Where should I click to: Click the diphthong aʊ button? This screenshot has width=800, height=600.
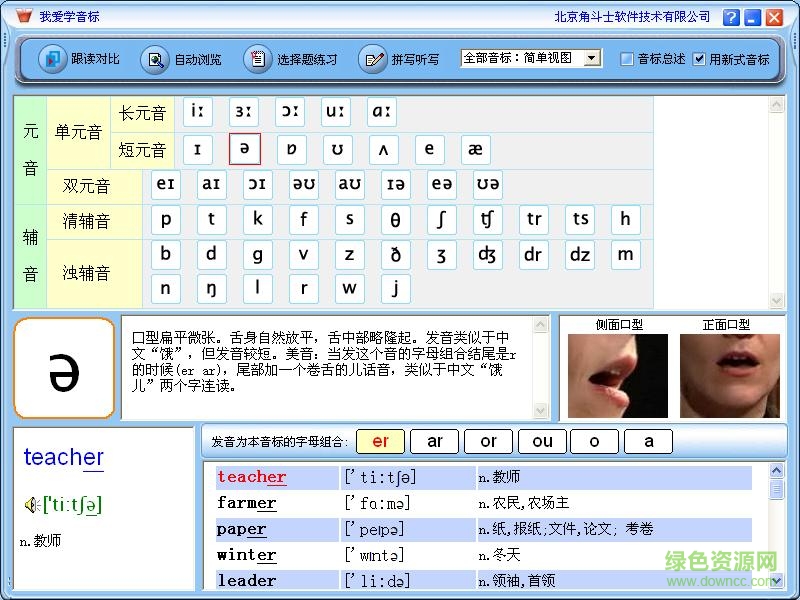tap(350, 184)
